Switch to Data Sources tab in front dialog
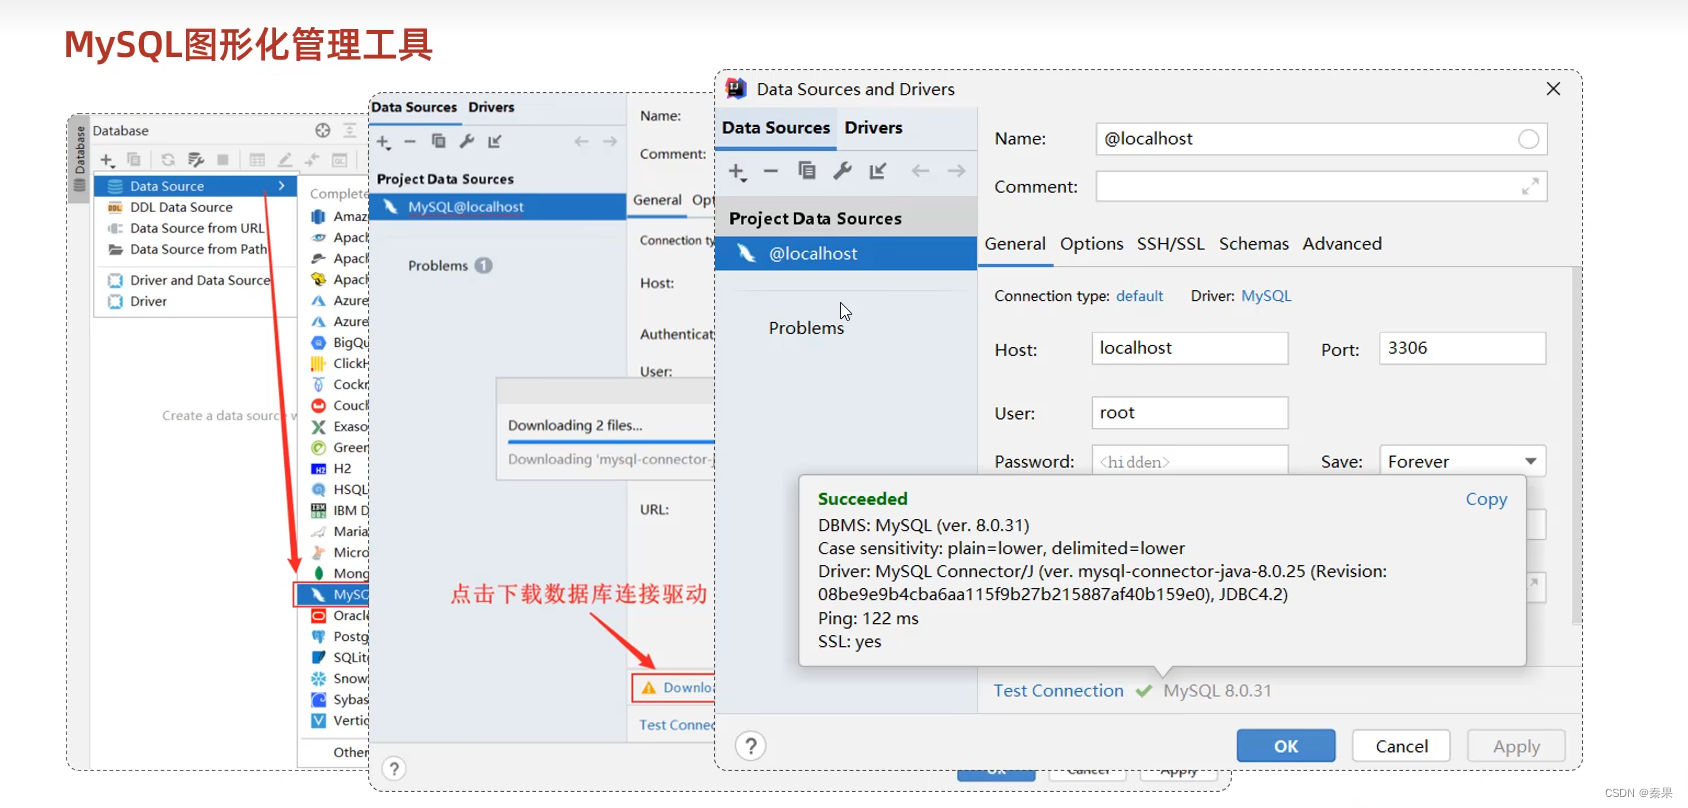Viewport: 1688px width, 808px height. [x=776, y=128]
